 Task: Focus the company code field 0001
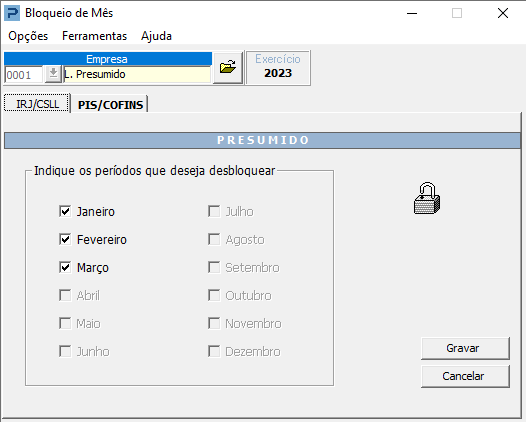click(23, 74)
